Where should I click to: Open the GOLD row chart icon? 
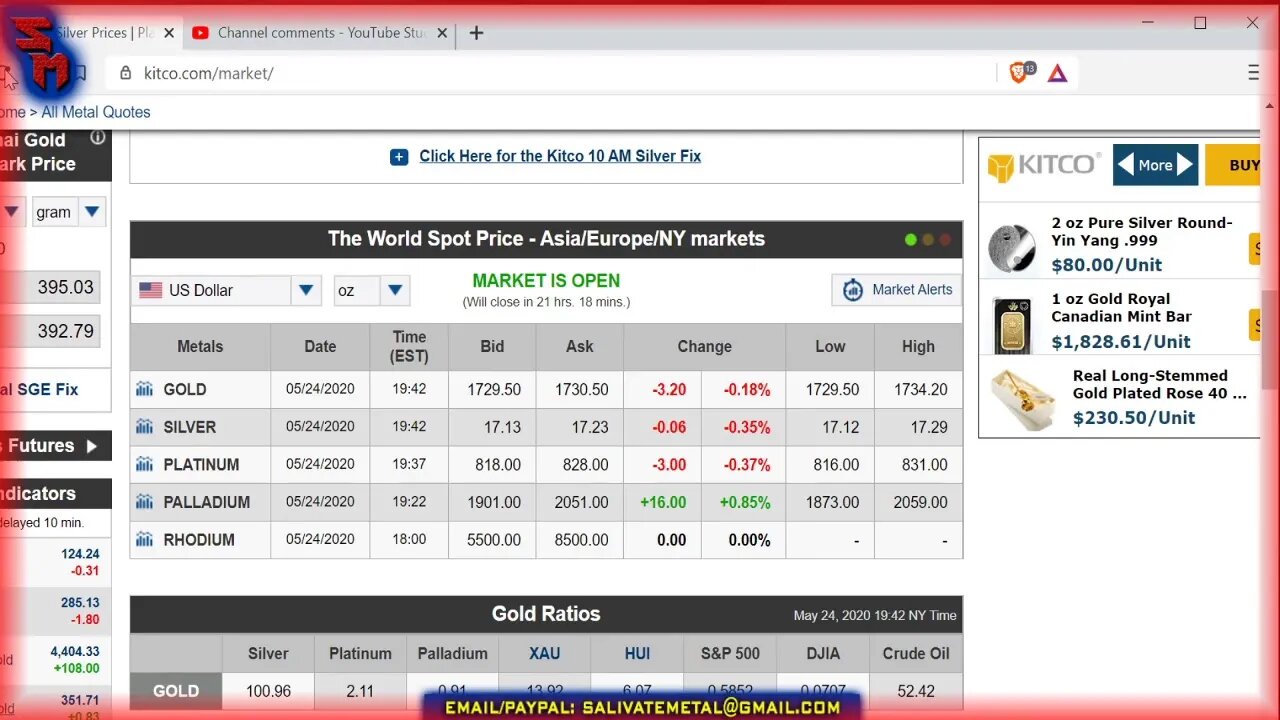pos(144,389)
